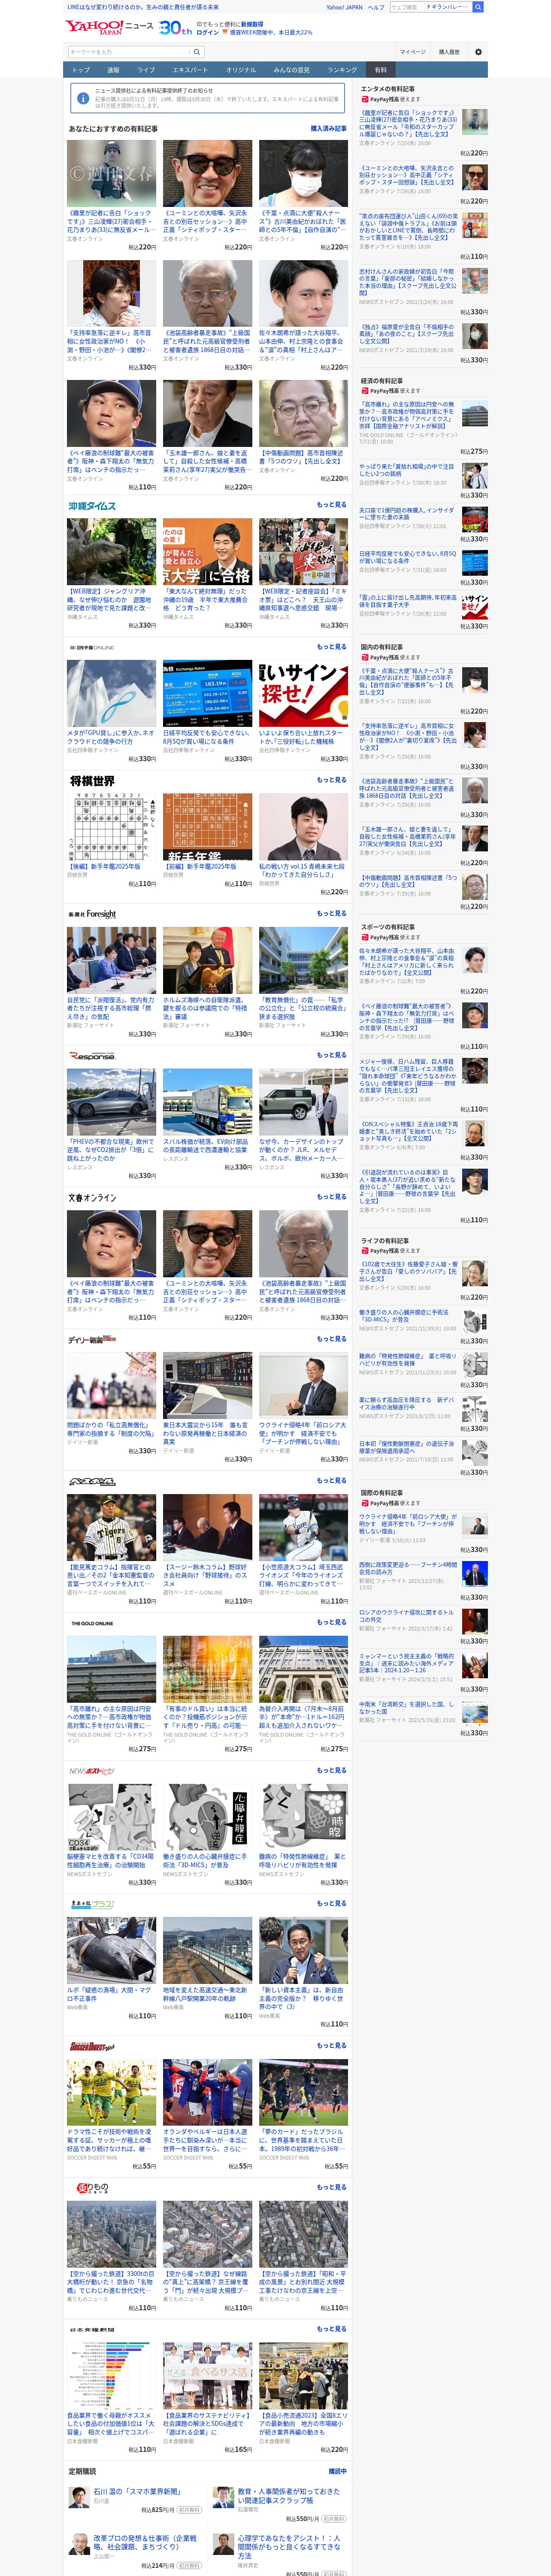The image size is (551, 2576).
Task: Open the SOCCER DIGEST Web section logo
Action: (x=92, y=2046)
